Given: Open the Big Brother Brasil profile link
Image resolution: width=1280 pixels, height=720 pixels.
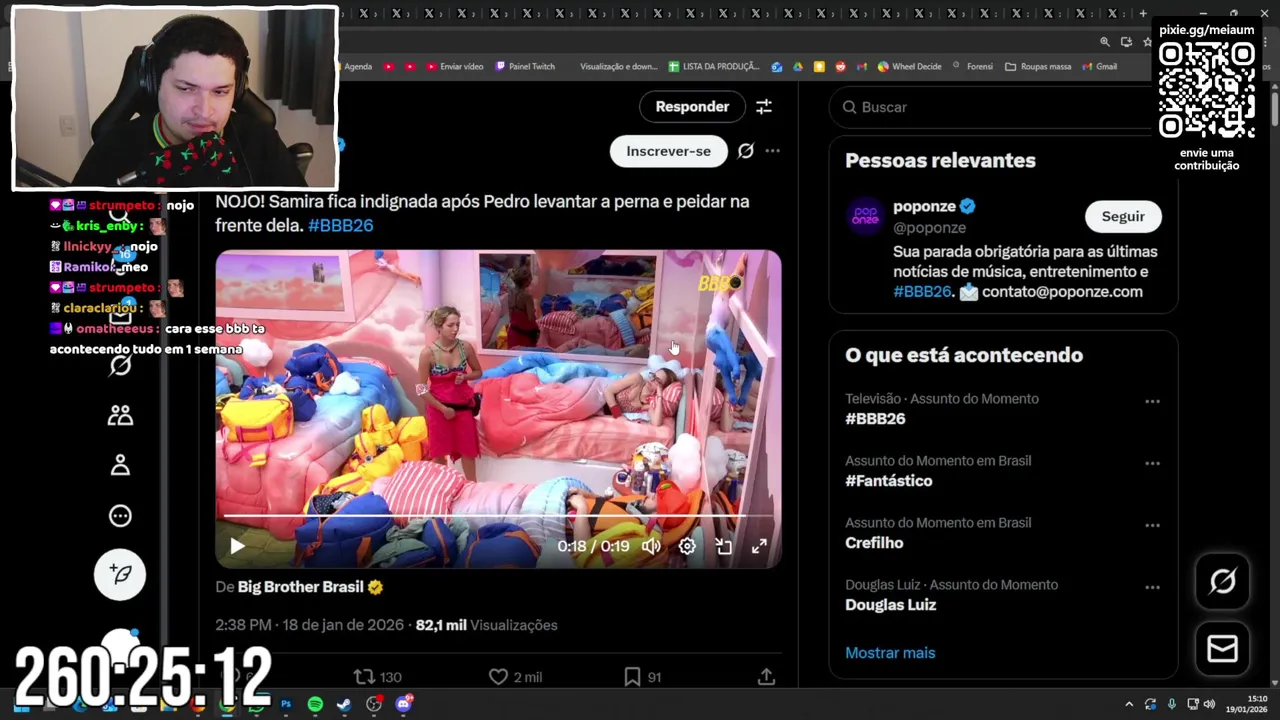Looking at the screenshot, I should click(x=300, y=587).
